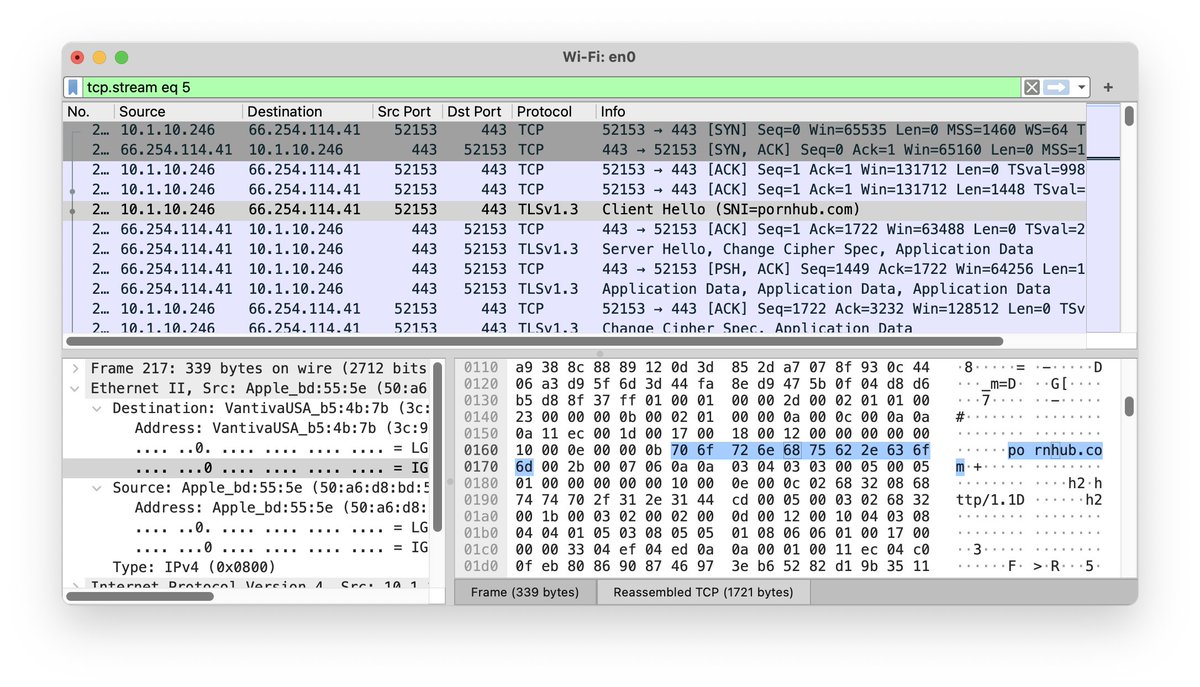Expand the Internet Protocol Version 4 node
The image size is (1200, 687).
coord(75,587)
